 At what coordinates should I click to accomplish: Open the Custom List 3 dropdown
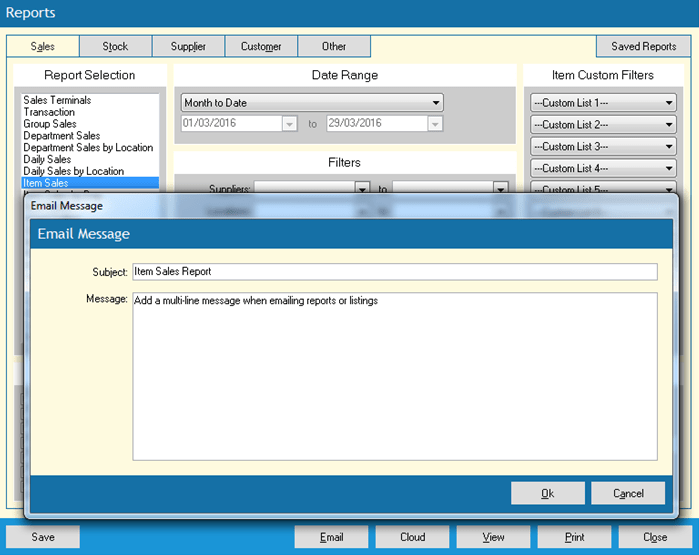point(603,147)
